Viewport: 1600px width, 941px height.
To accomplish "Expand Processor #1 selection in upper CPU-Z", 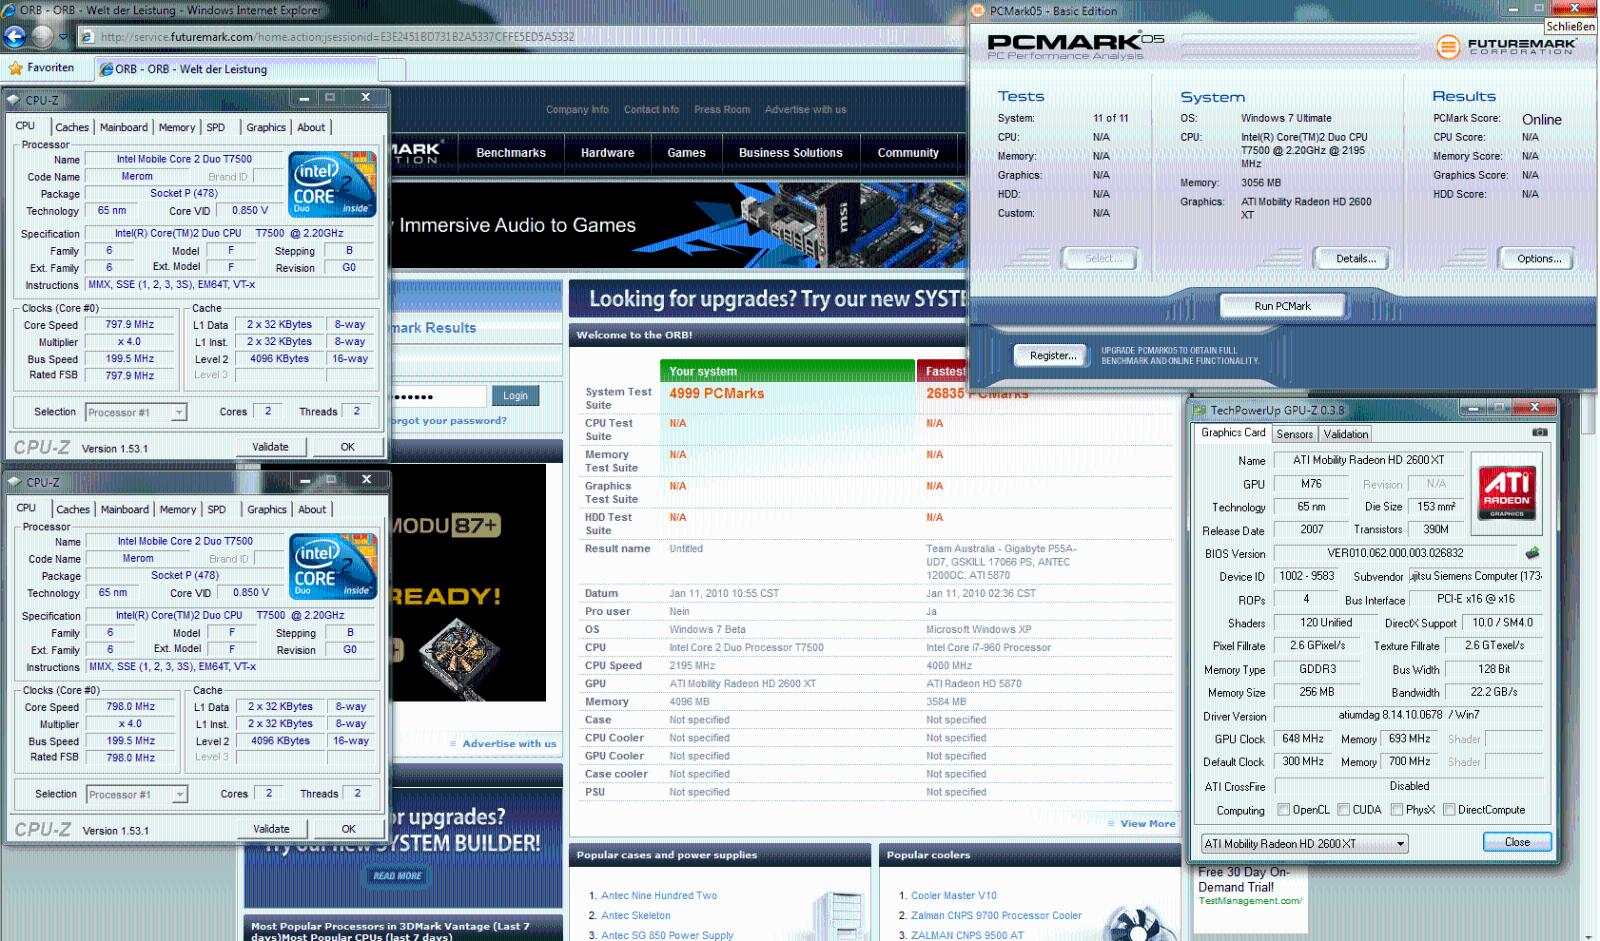I will (179, 413).
